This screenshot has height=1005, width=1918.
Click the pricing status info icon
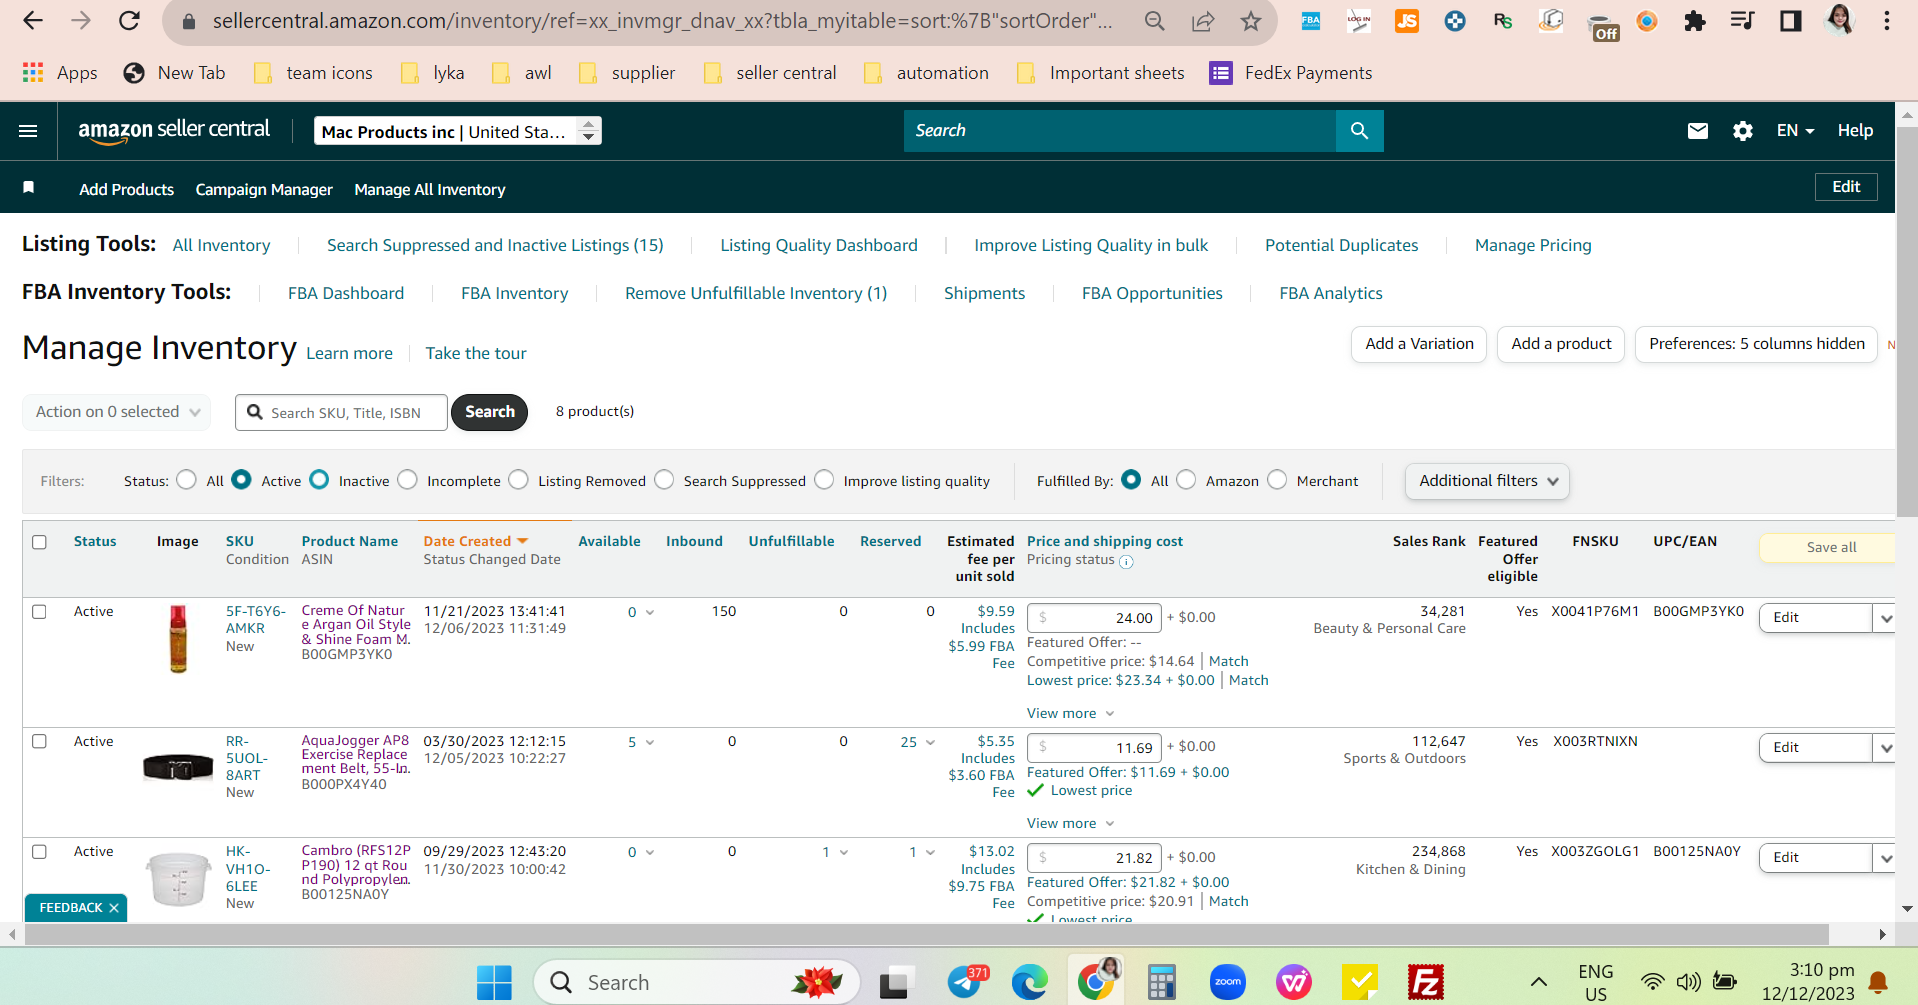point(1126,561)
